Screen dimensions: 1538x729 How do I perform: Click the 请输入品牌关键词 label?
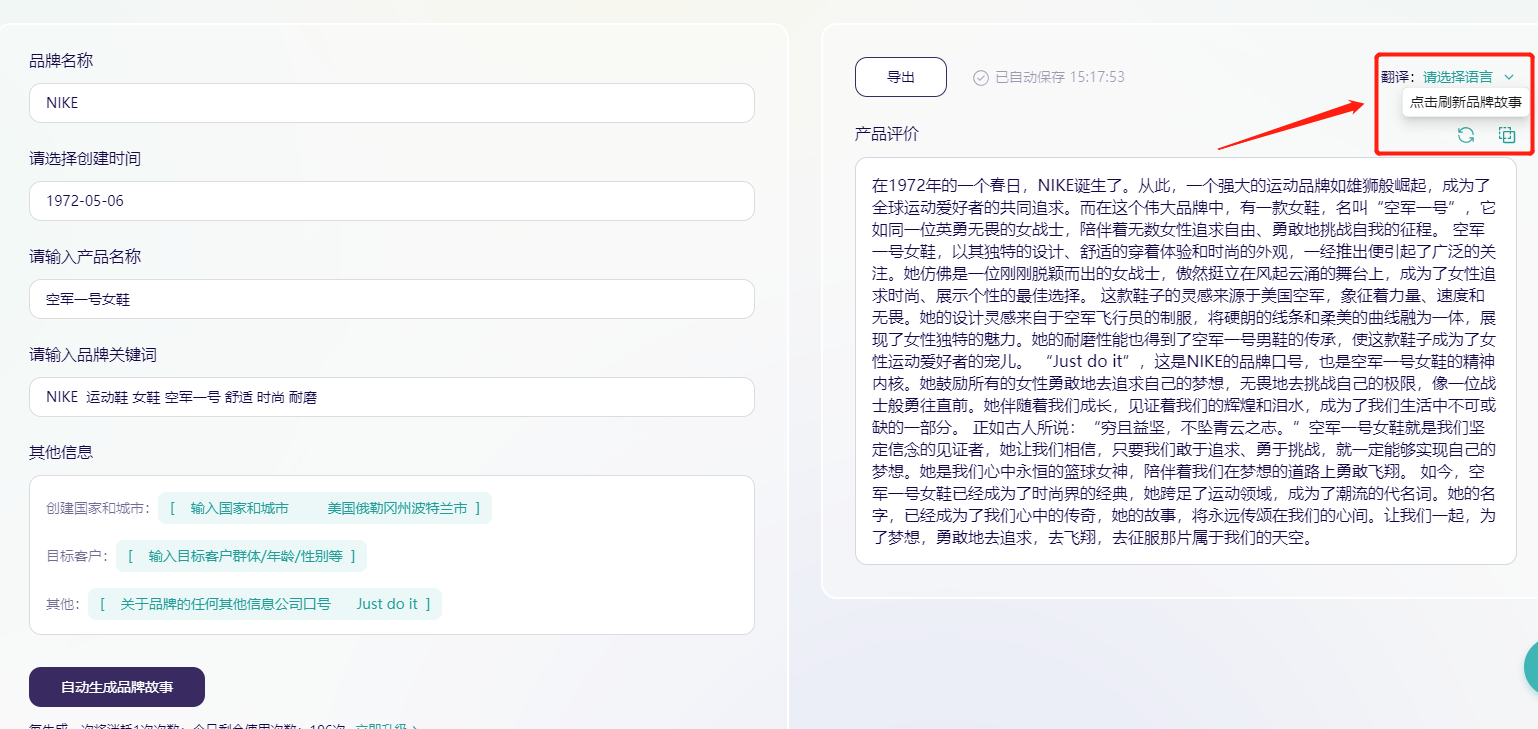point(93,355)
